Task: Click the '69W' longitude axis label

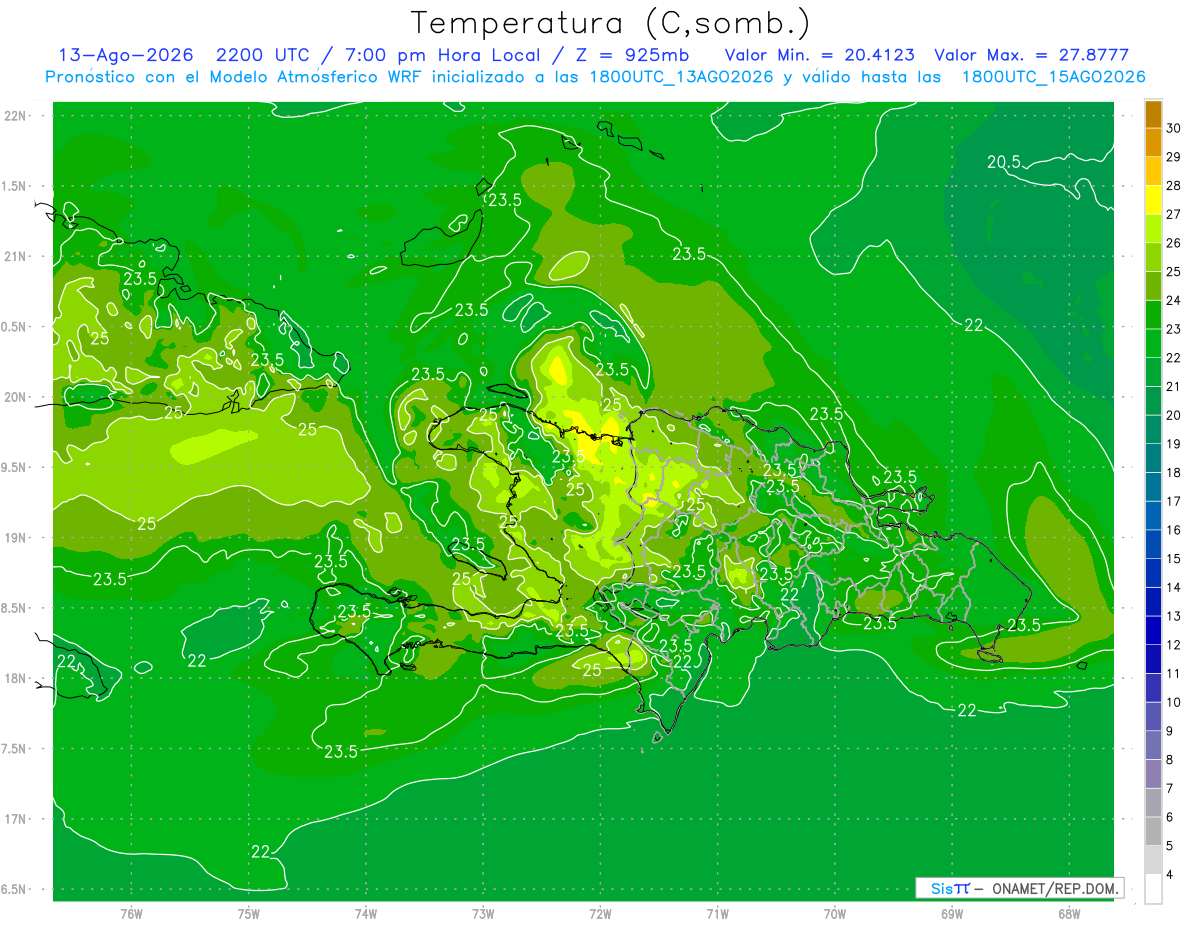Action: click(x=952, y=914)
